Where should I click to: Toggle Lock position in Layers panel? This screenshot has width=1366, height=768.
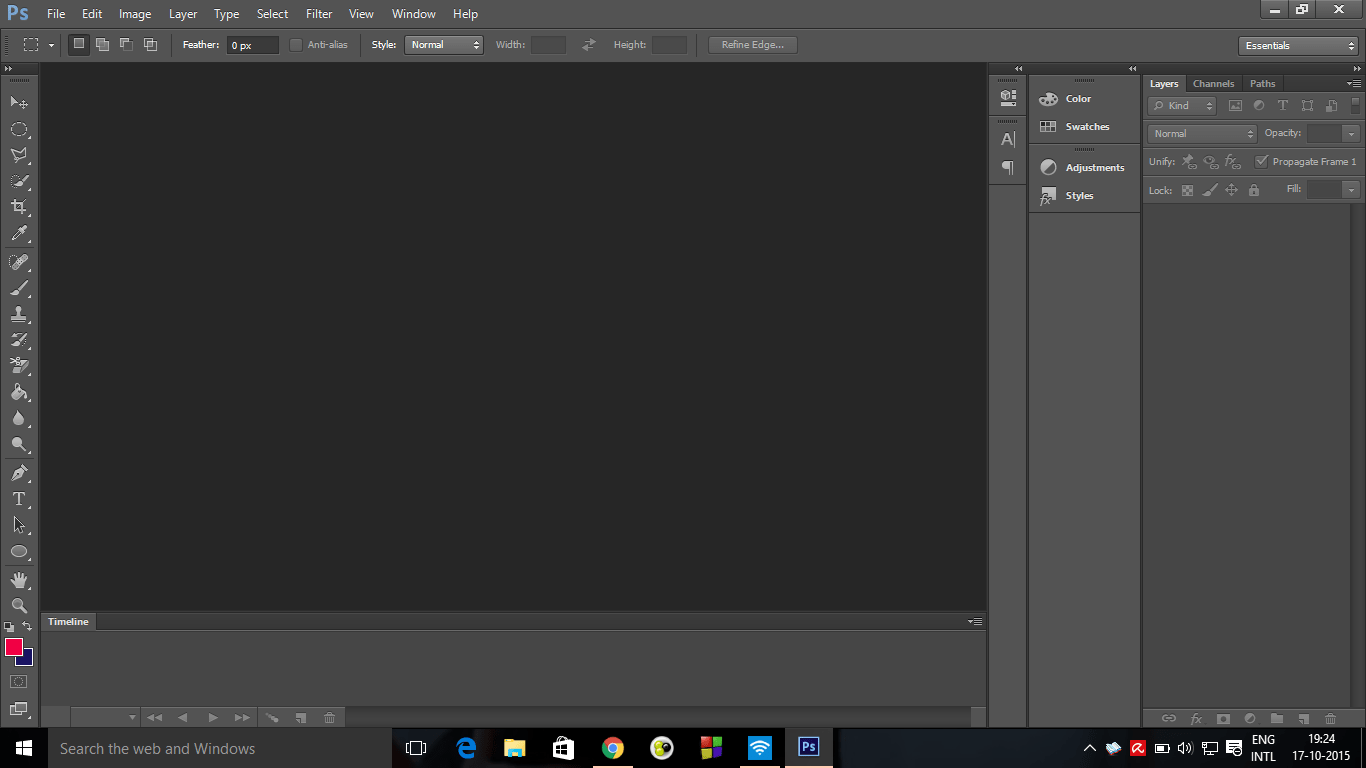pos(1232,190)
